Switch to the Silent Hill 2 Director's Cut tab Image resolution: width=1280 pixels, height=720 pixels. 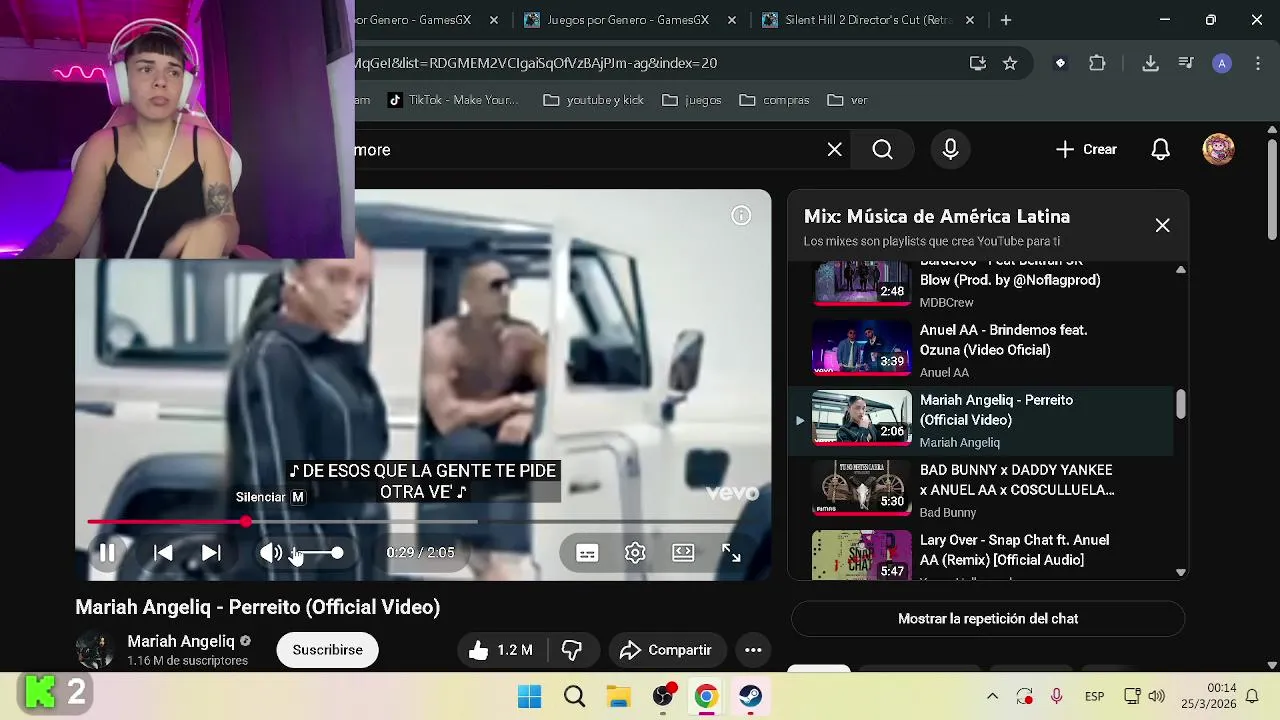click(x=866, y=20)
